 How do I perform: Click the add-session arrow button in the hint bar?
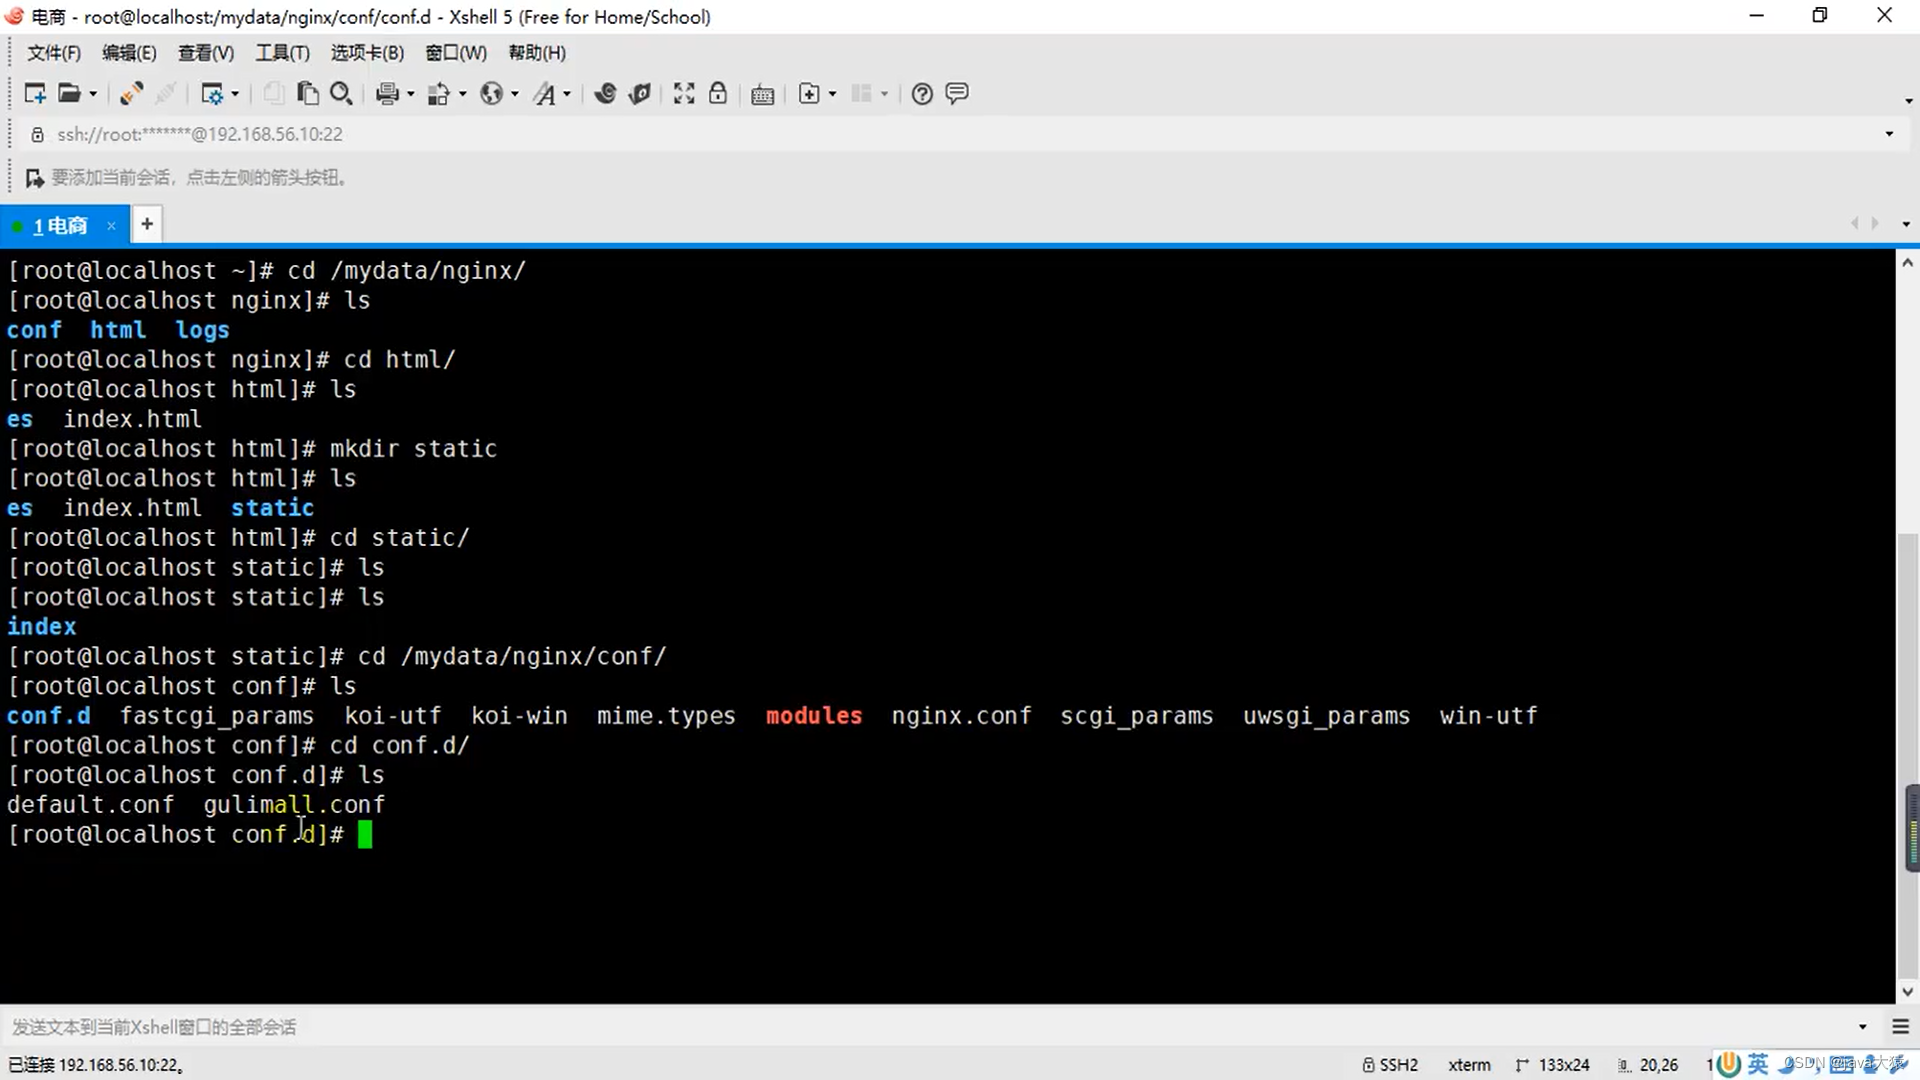click(x=34, y=178)
